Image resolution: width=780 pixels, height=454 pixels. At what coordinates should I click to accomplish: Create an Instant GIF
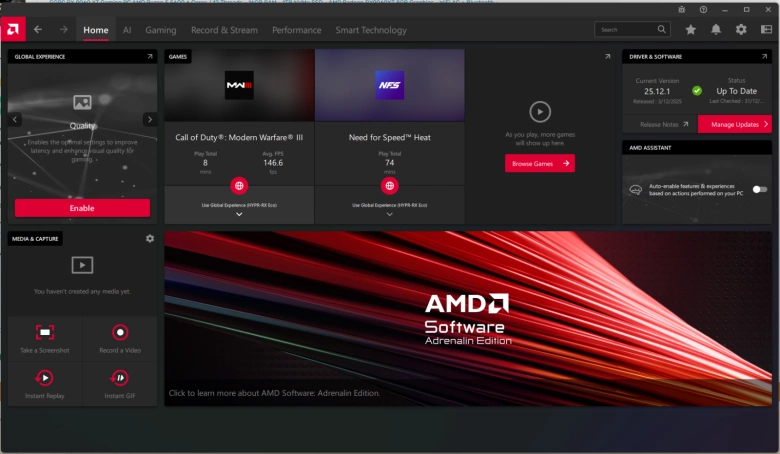[x=120, y=384]
